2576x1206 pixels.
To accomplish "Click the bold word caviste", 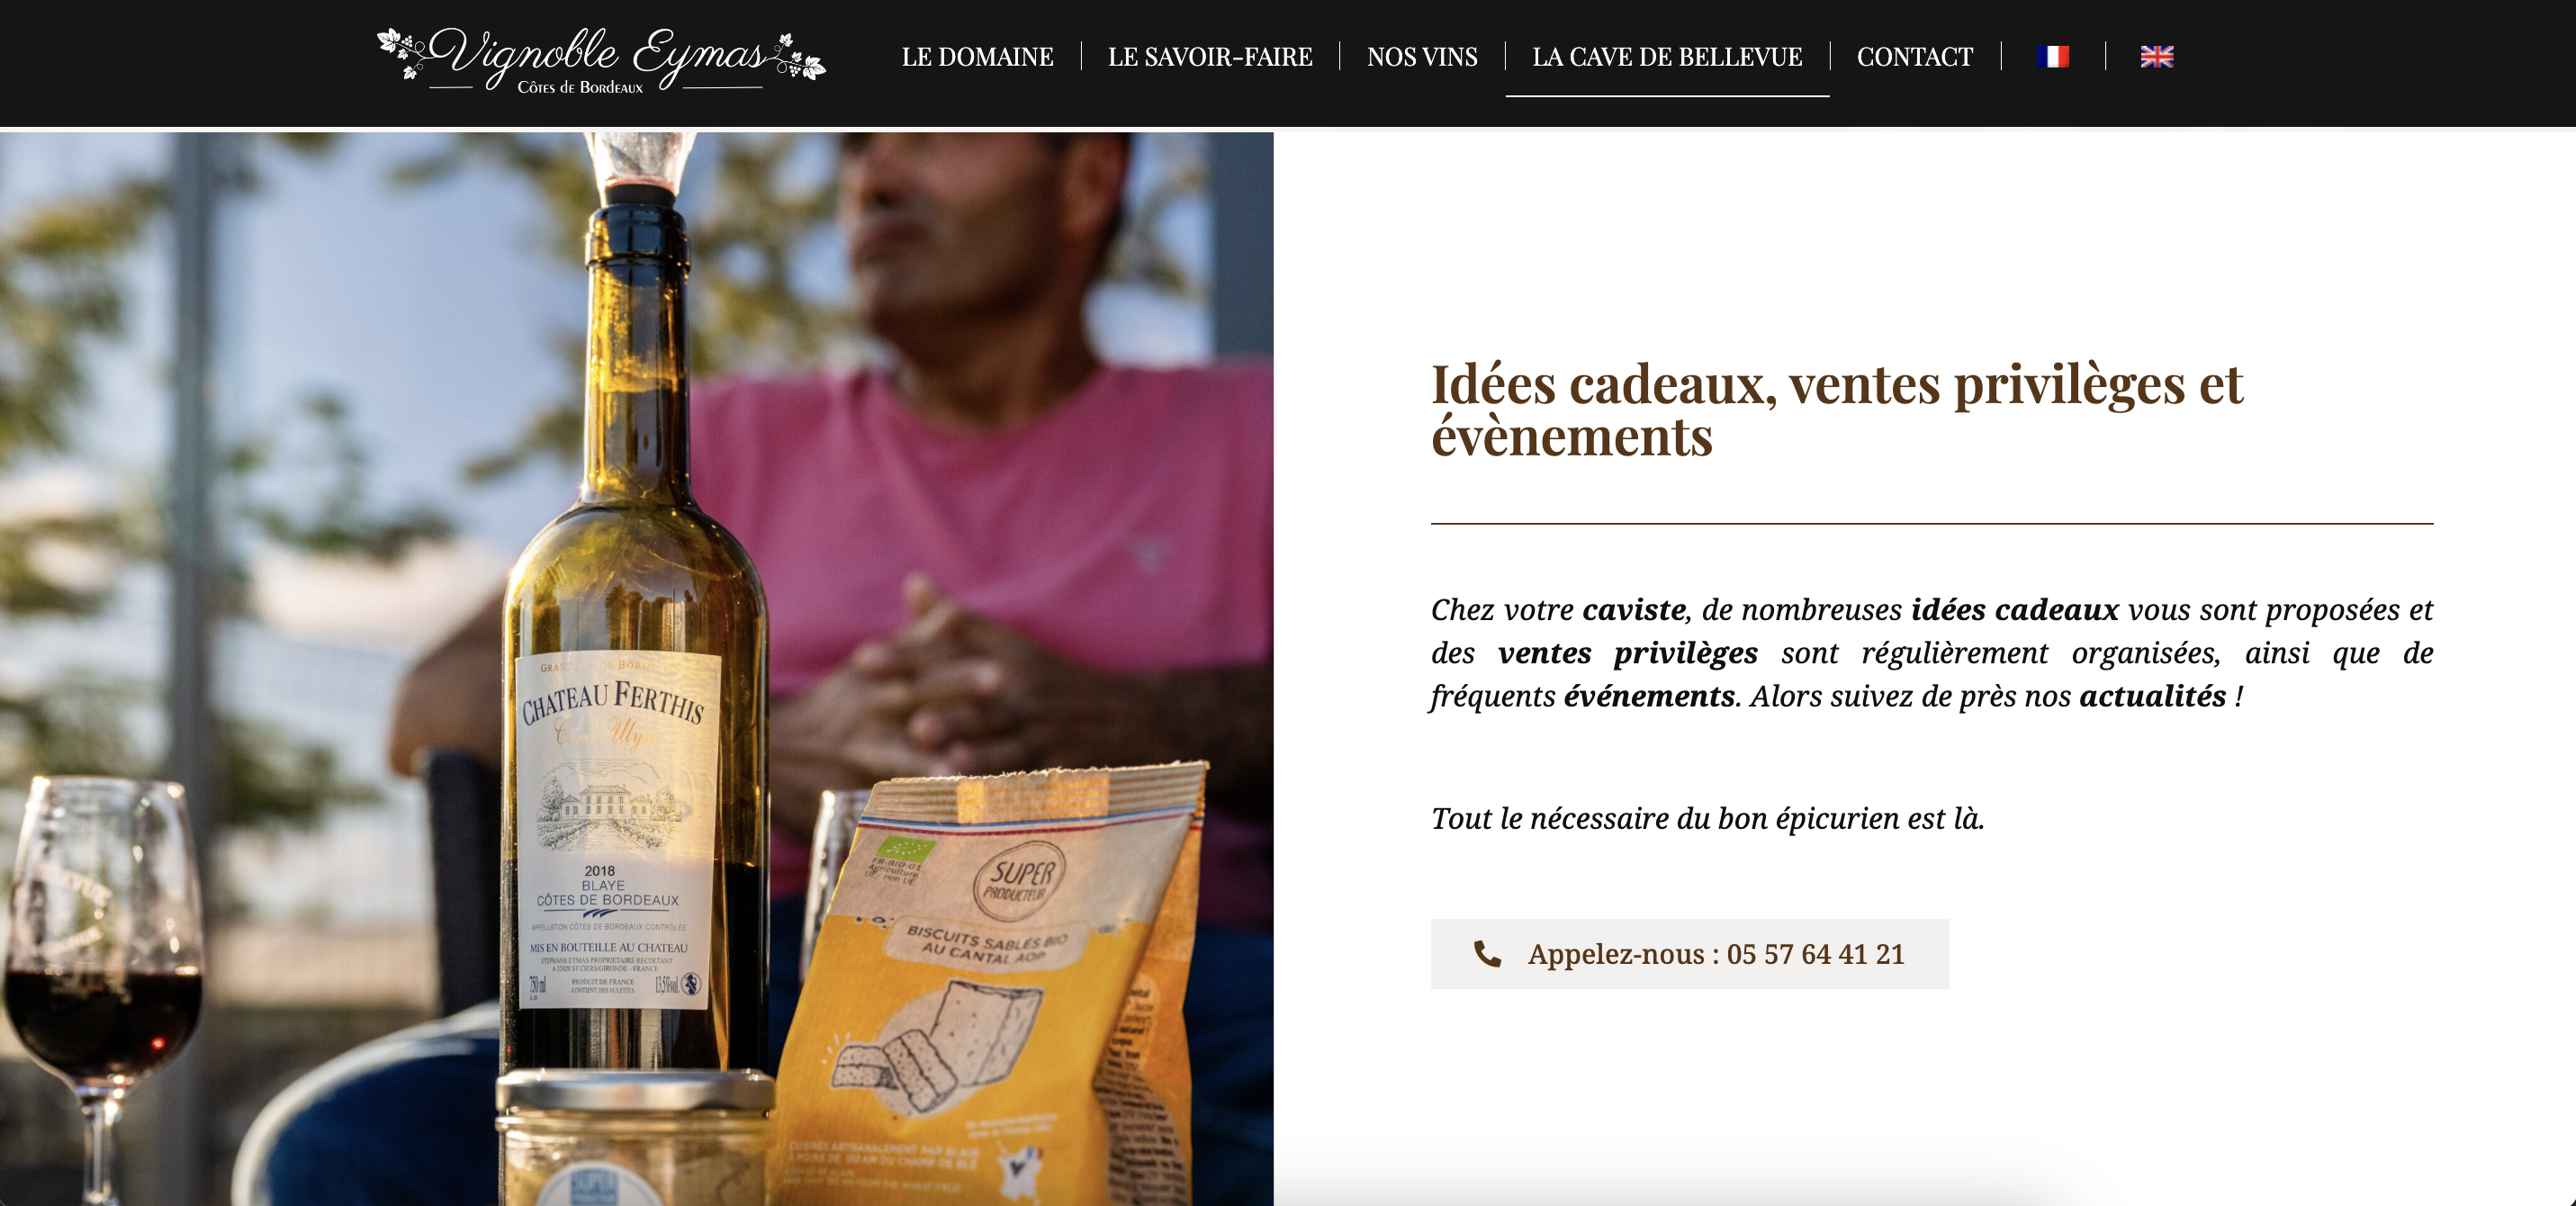I will coord(1634,610).
